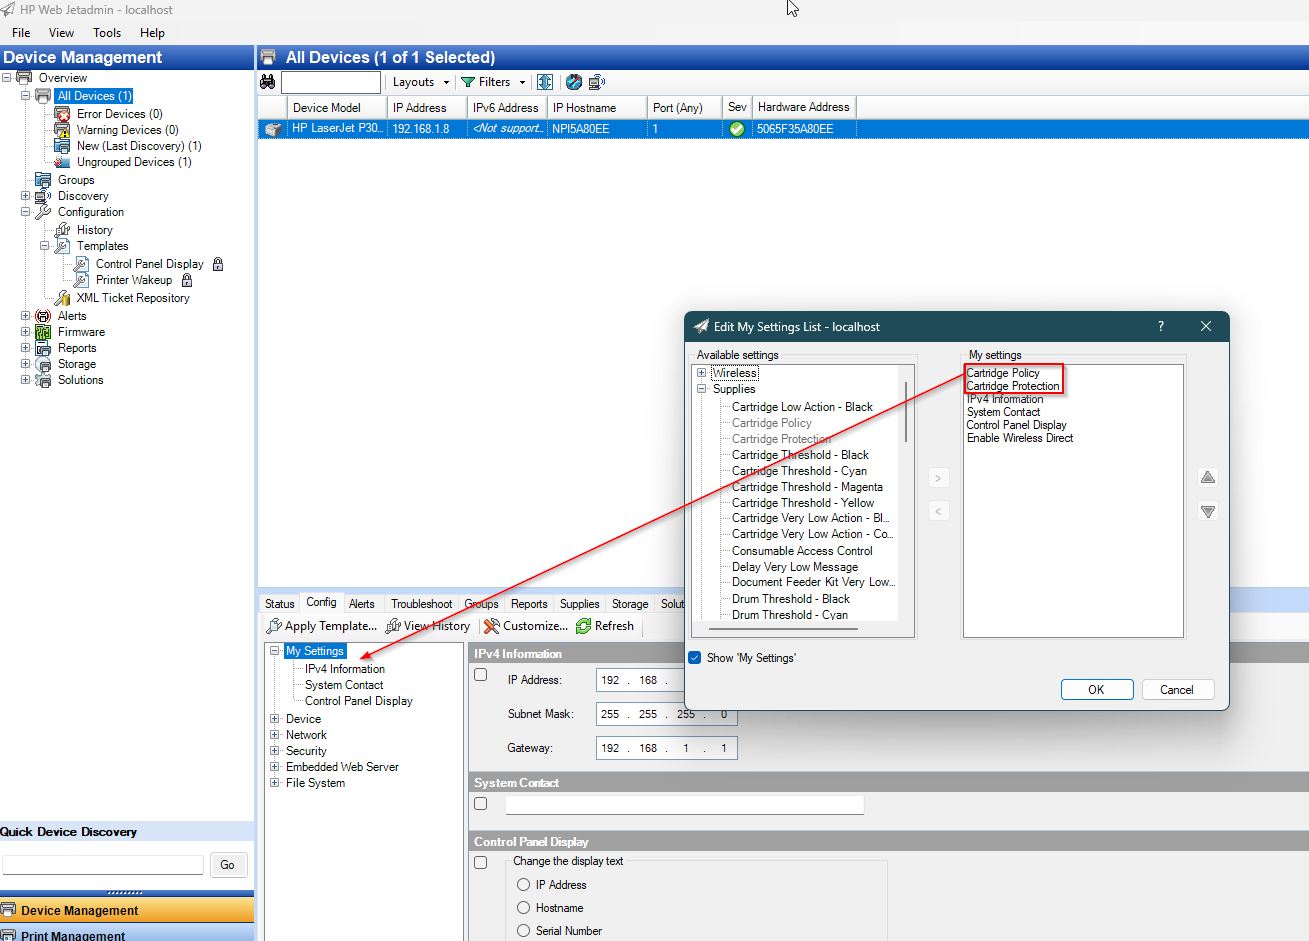Viewport: 1309px width, 941px height.
Task: Select the Error Devices icon in tree
Action: coord(62,114)
